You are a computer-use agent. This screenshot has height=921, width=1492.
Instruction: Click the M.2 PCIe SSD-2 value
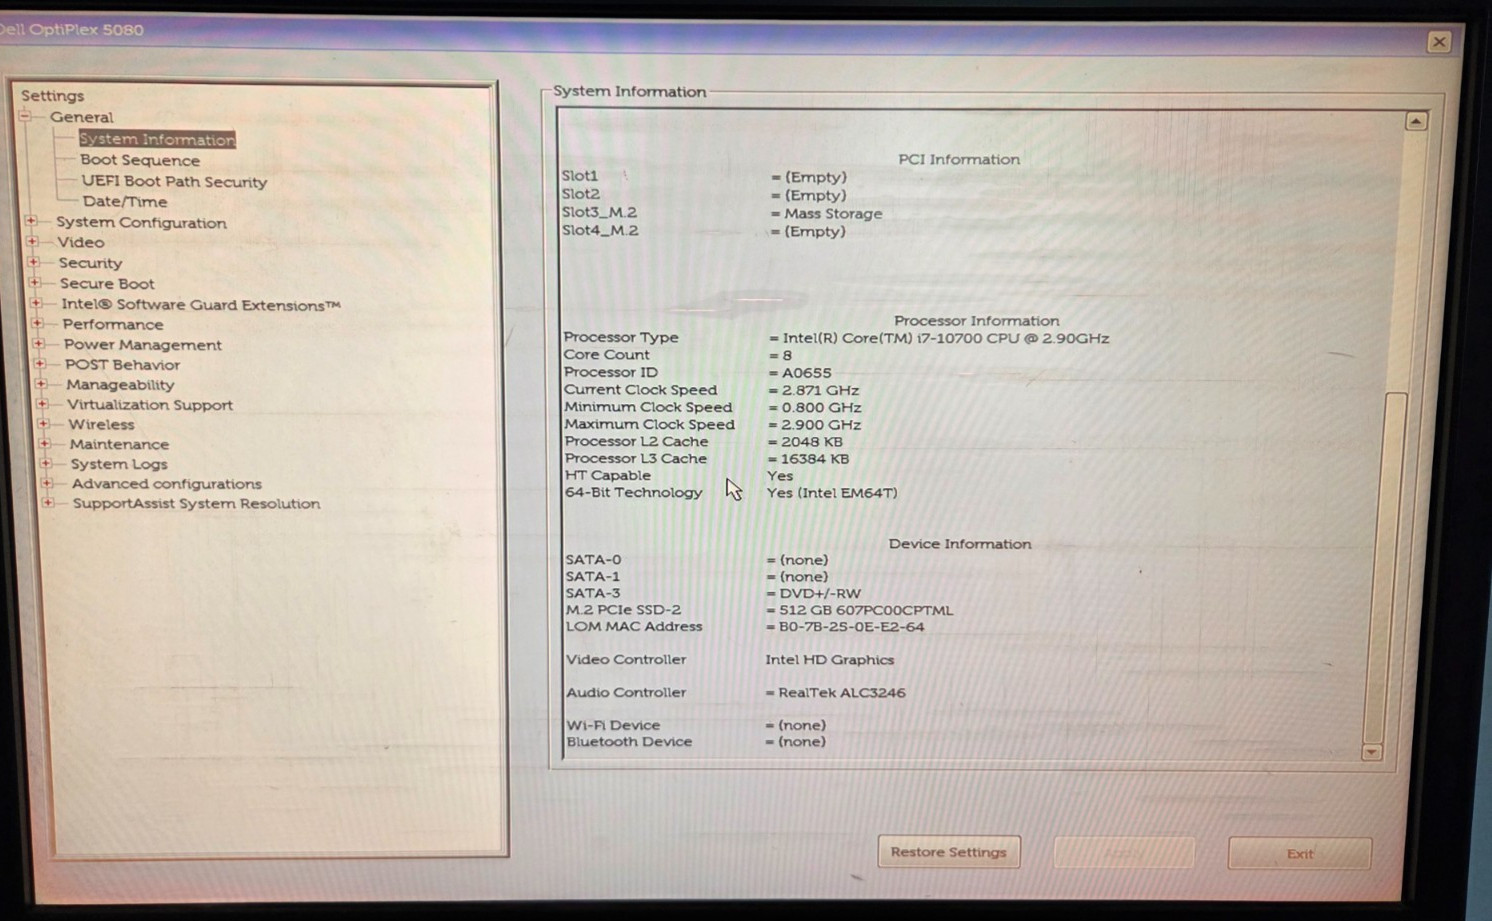point(866,610)
